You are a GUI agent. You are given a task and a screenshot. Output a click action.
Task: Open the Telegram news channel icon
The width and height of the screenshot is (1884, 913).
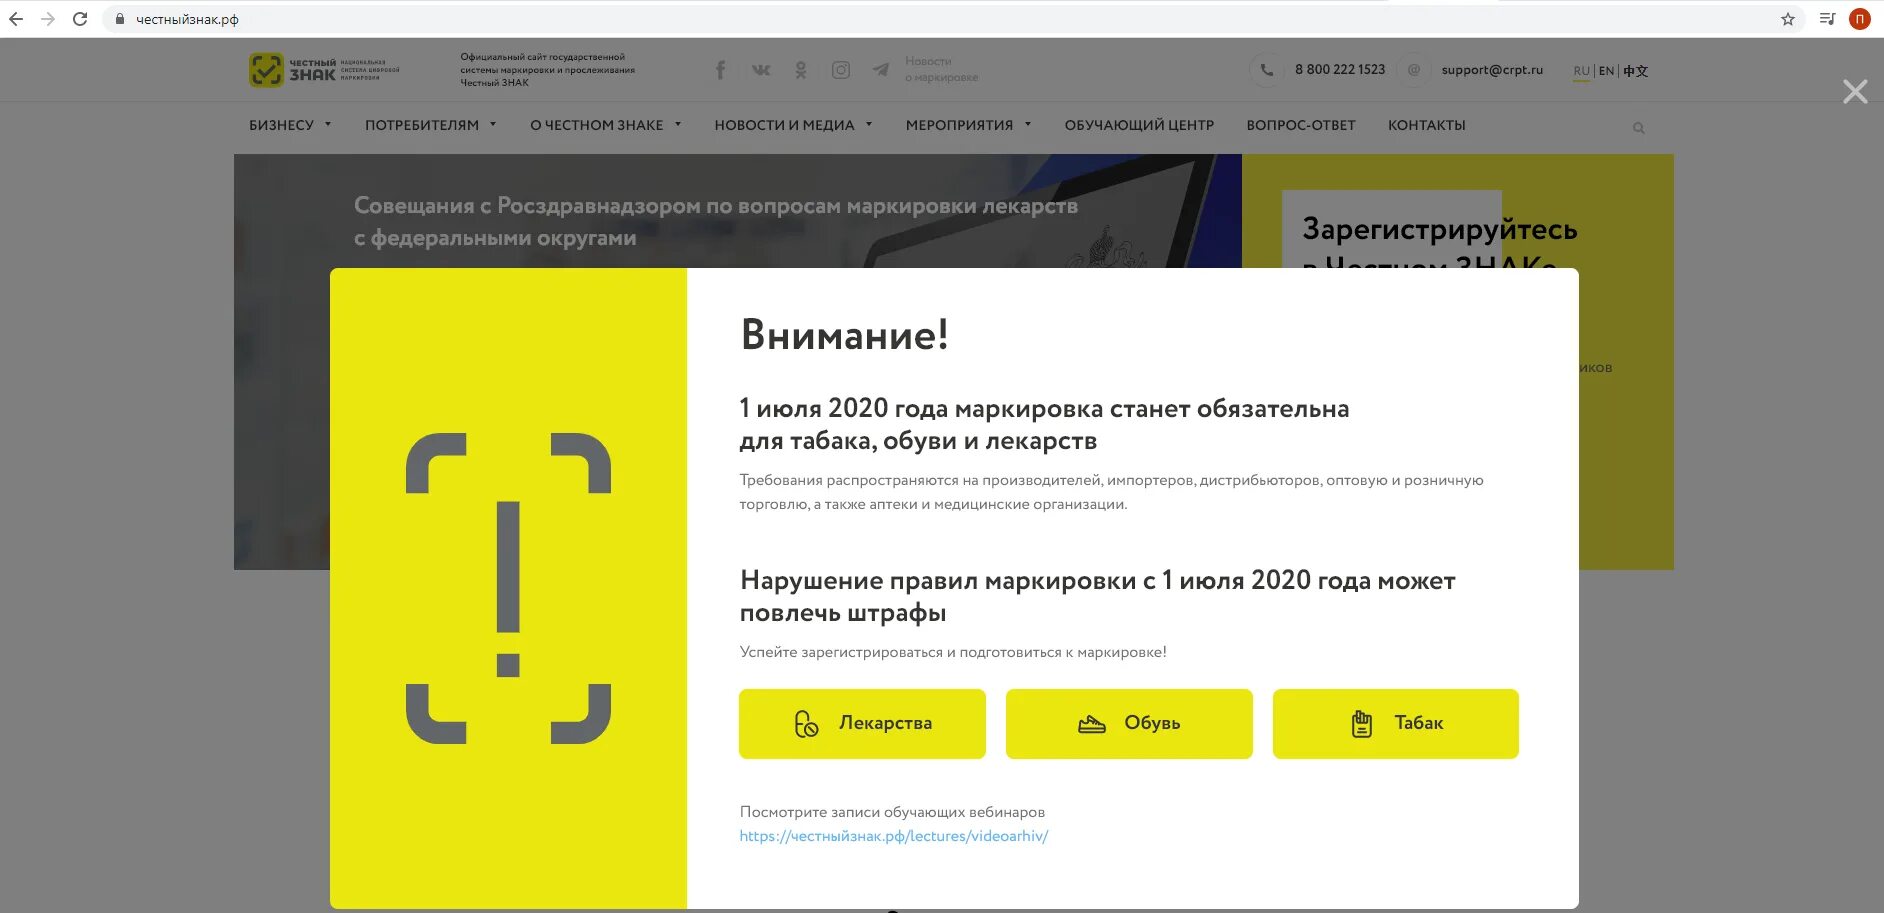[x=881, y=70]
